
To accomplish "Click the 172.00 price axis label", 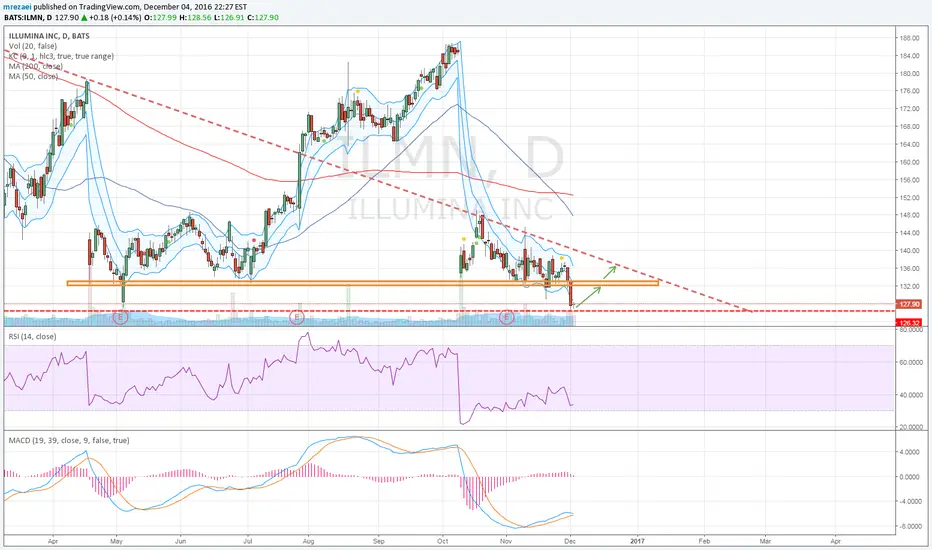I will (x=909, y=109).
